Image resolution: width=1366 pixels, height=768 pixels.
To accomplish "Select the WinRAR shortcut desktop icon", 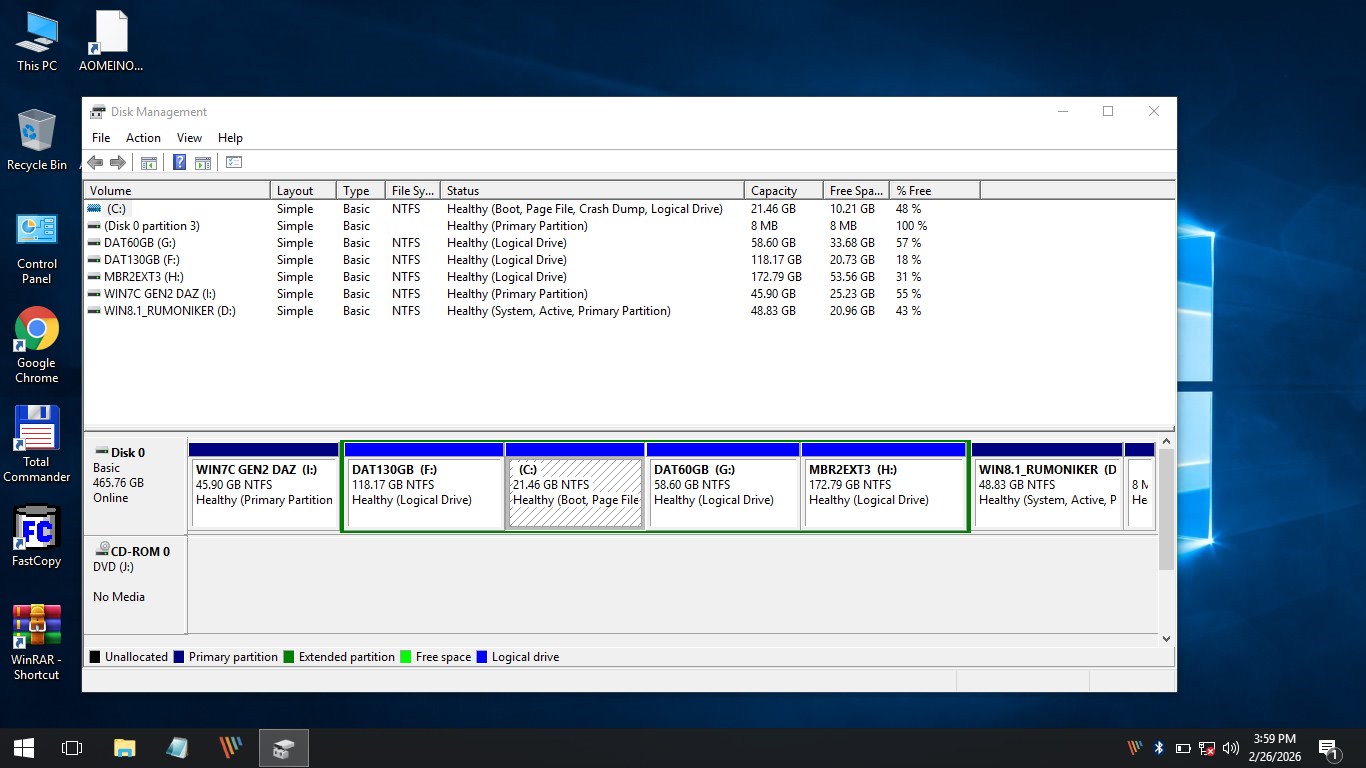I will click(37, 642).
